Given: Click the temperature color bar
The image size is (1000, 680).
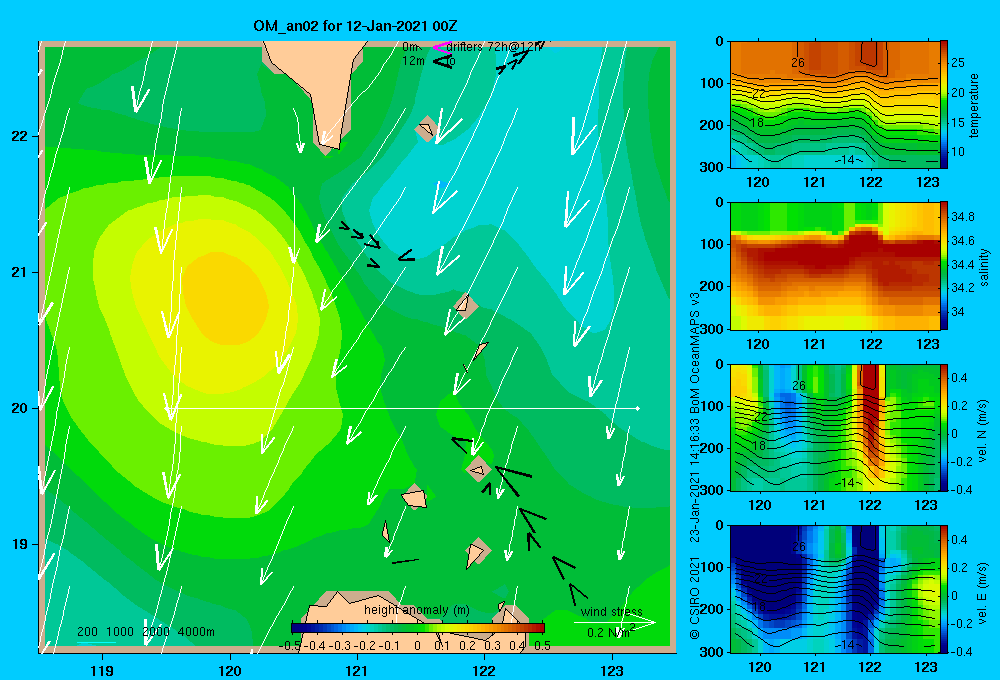Looking at the screenshot, I should pos(944,105).
